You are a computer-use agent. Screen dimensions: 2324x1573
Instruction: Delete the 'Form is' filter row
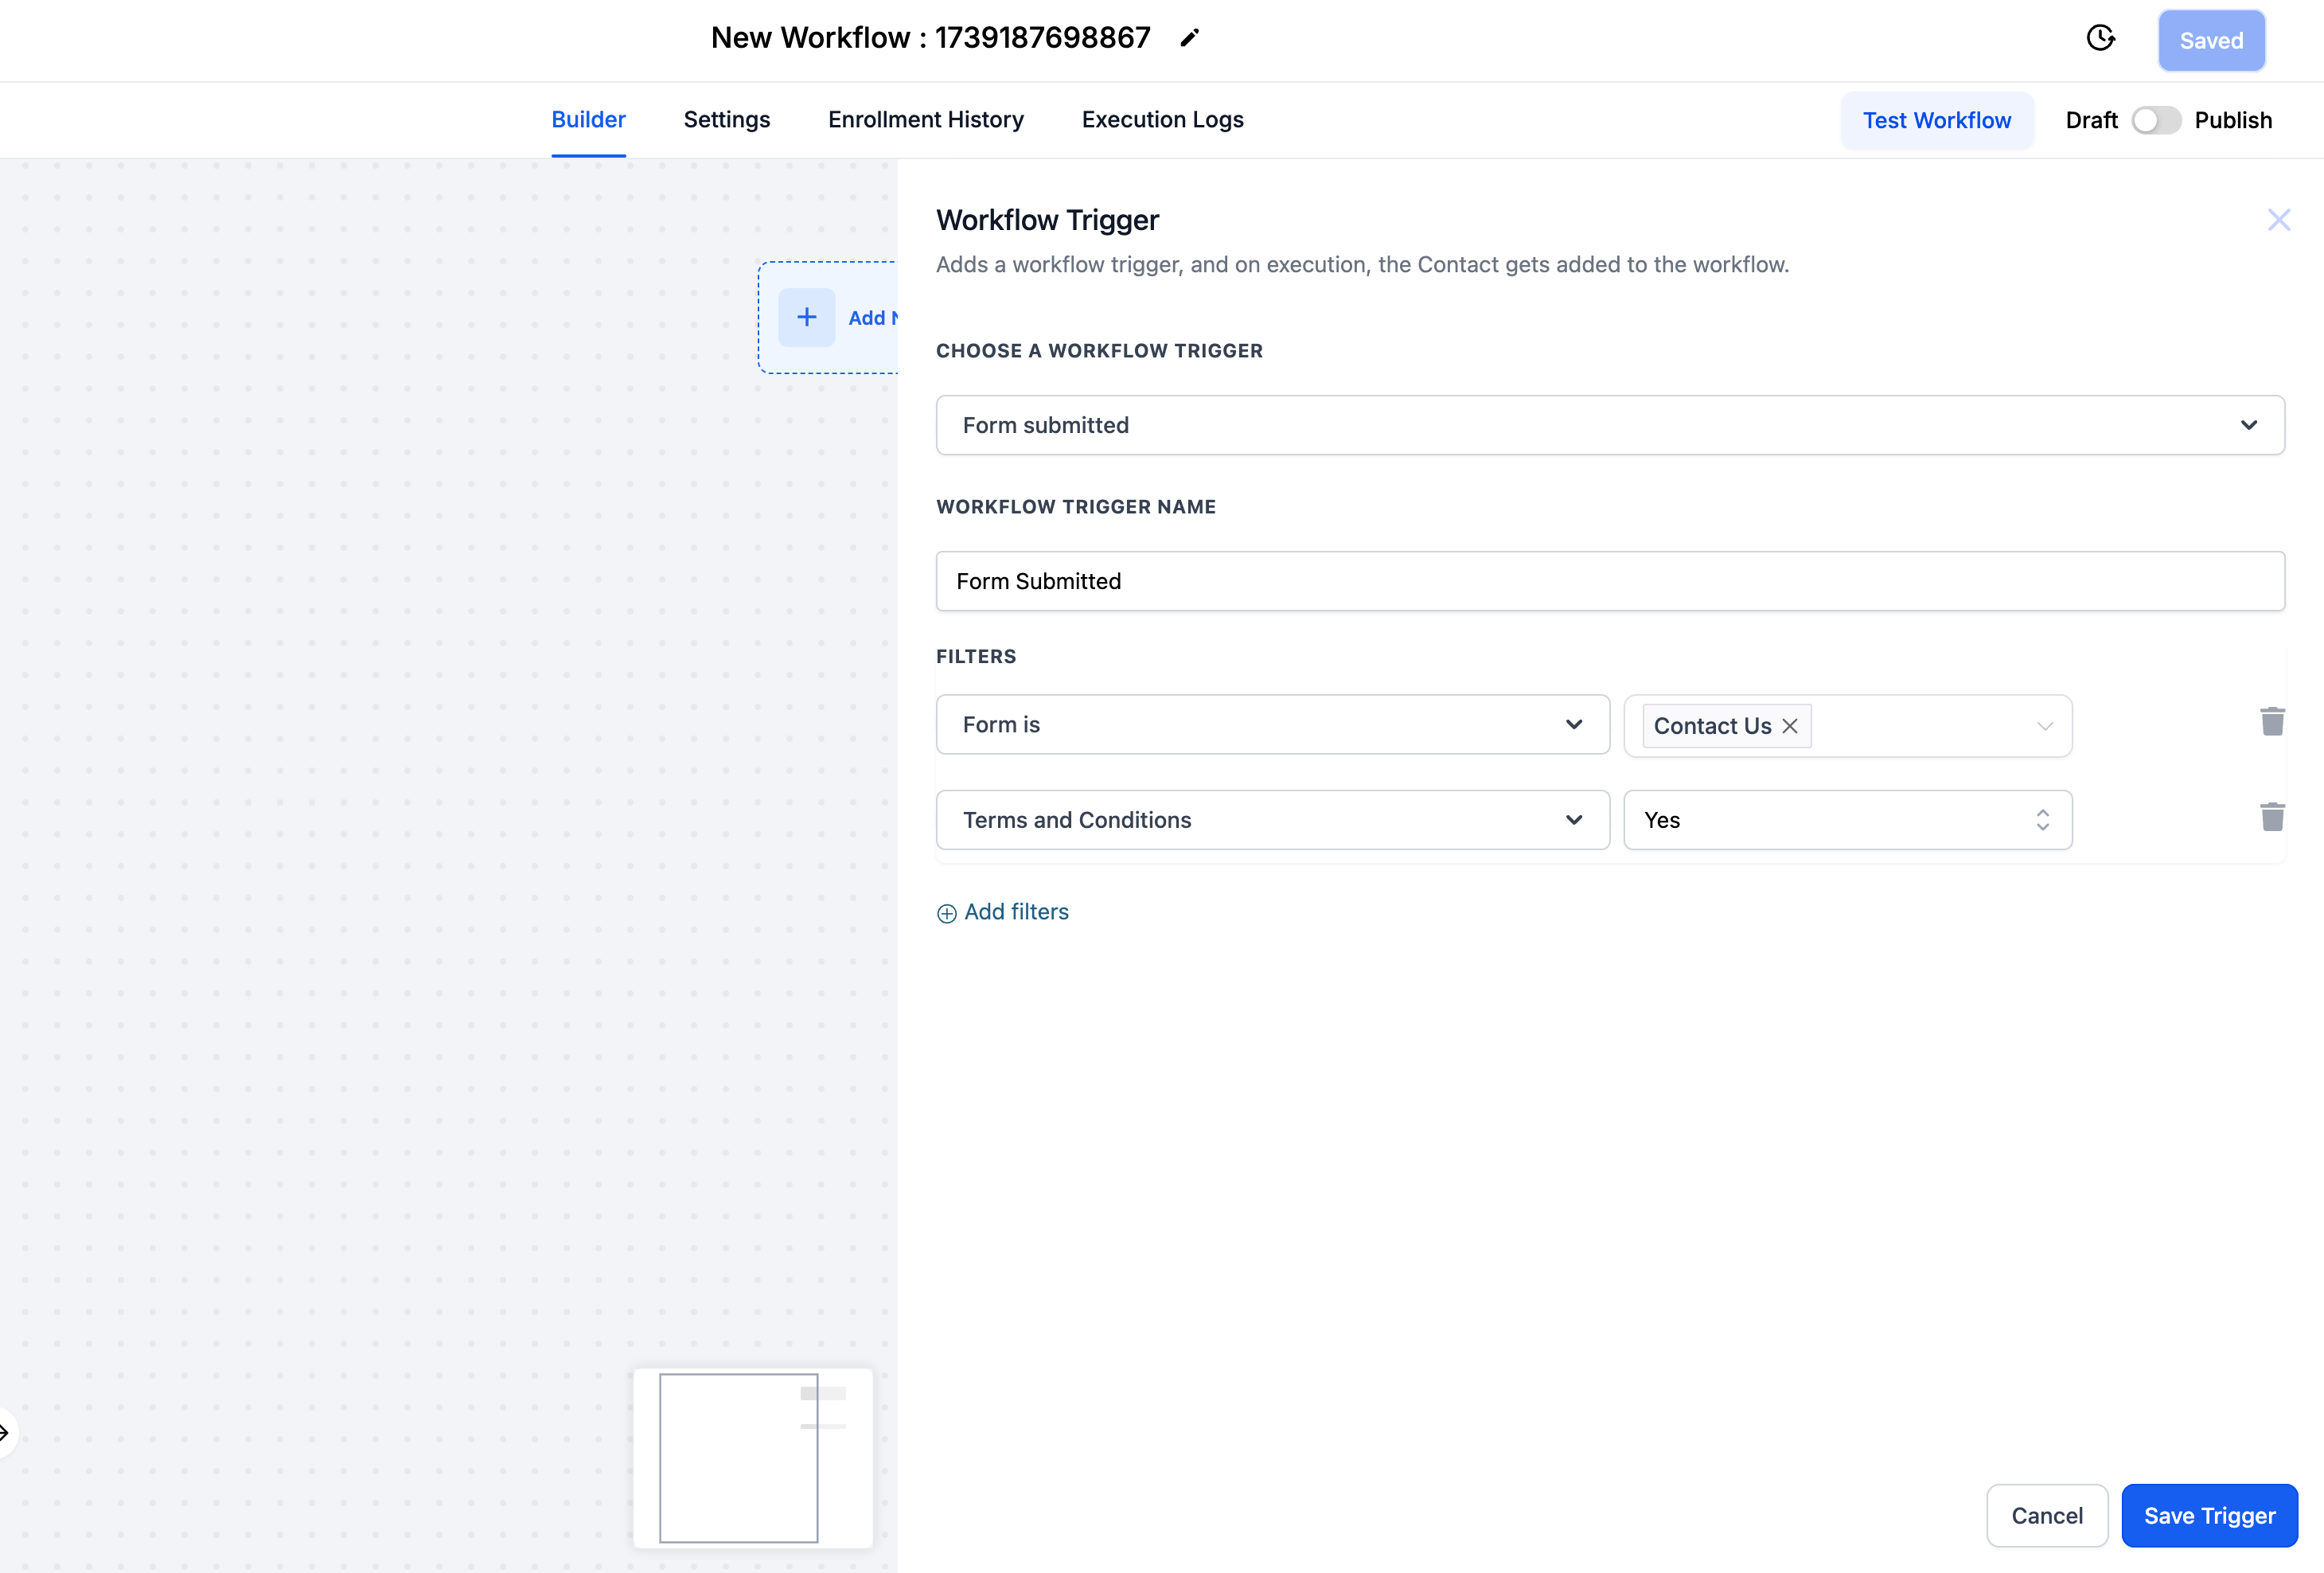tap(2272, 721)
